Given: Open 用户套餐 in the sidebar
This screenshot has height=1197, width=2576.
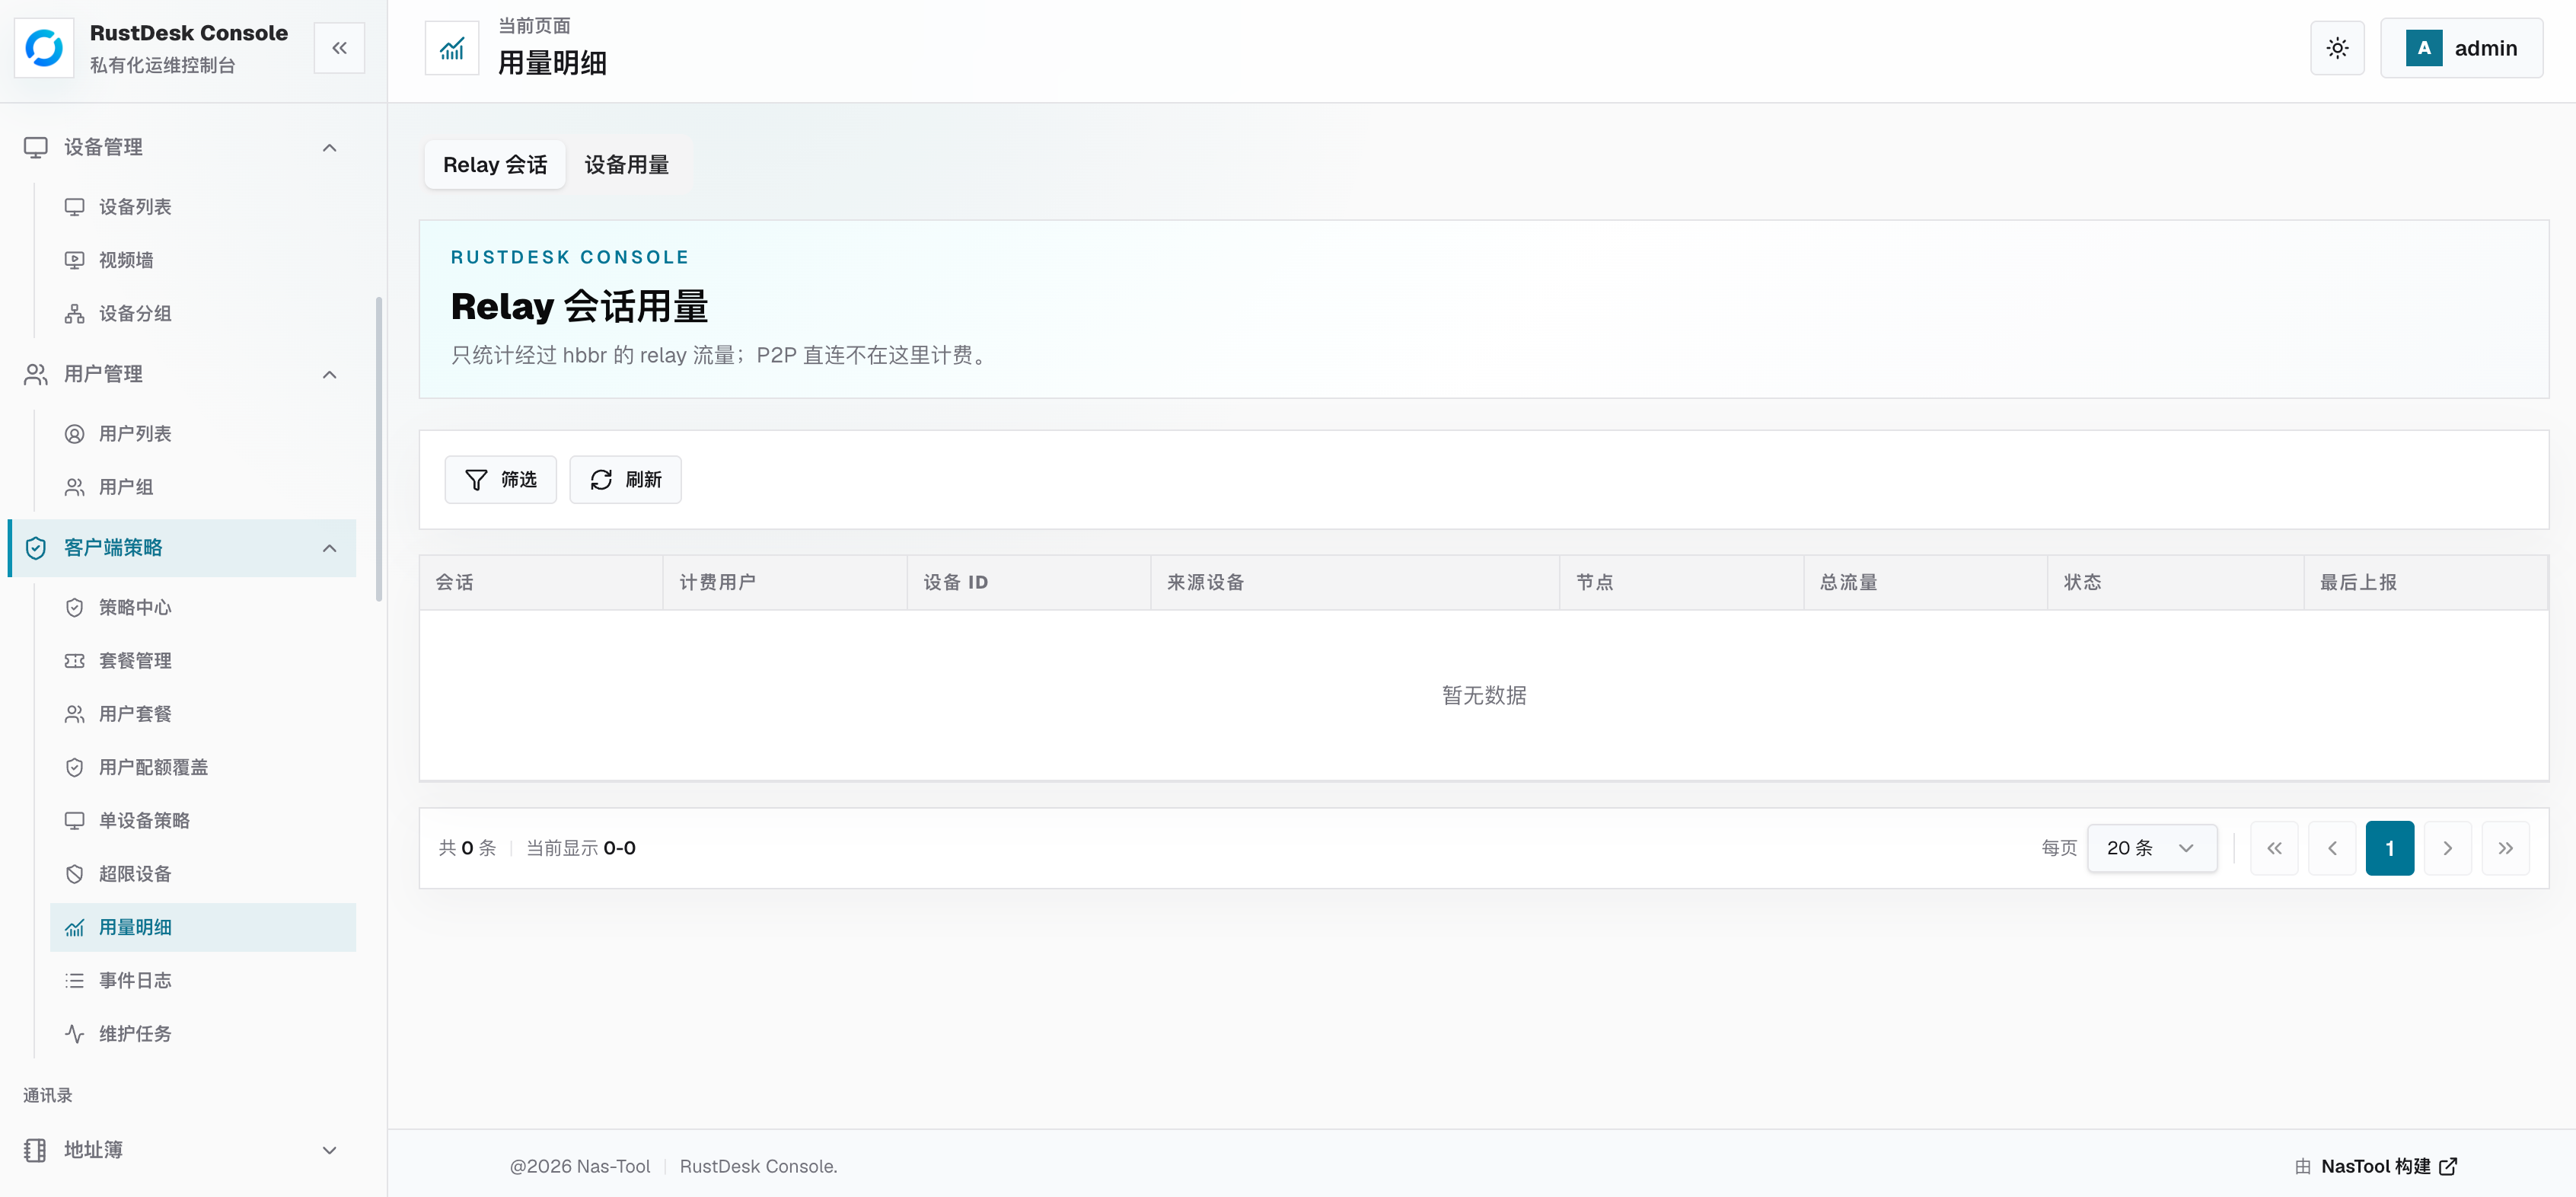Looking at the screenshot, I should 203,714.
